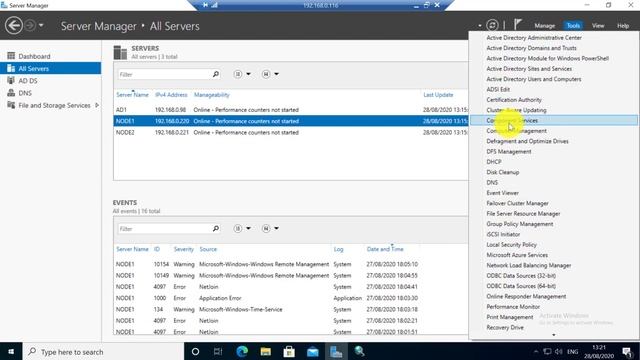Viewport: 640px width, 360px height.
Task: Open the Manage menu
Action: (544, 26)
